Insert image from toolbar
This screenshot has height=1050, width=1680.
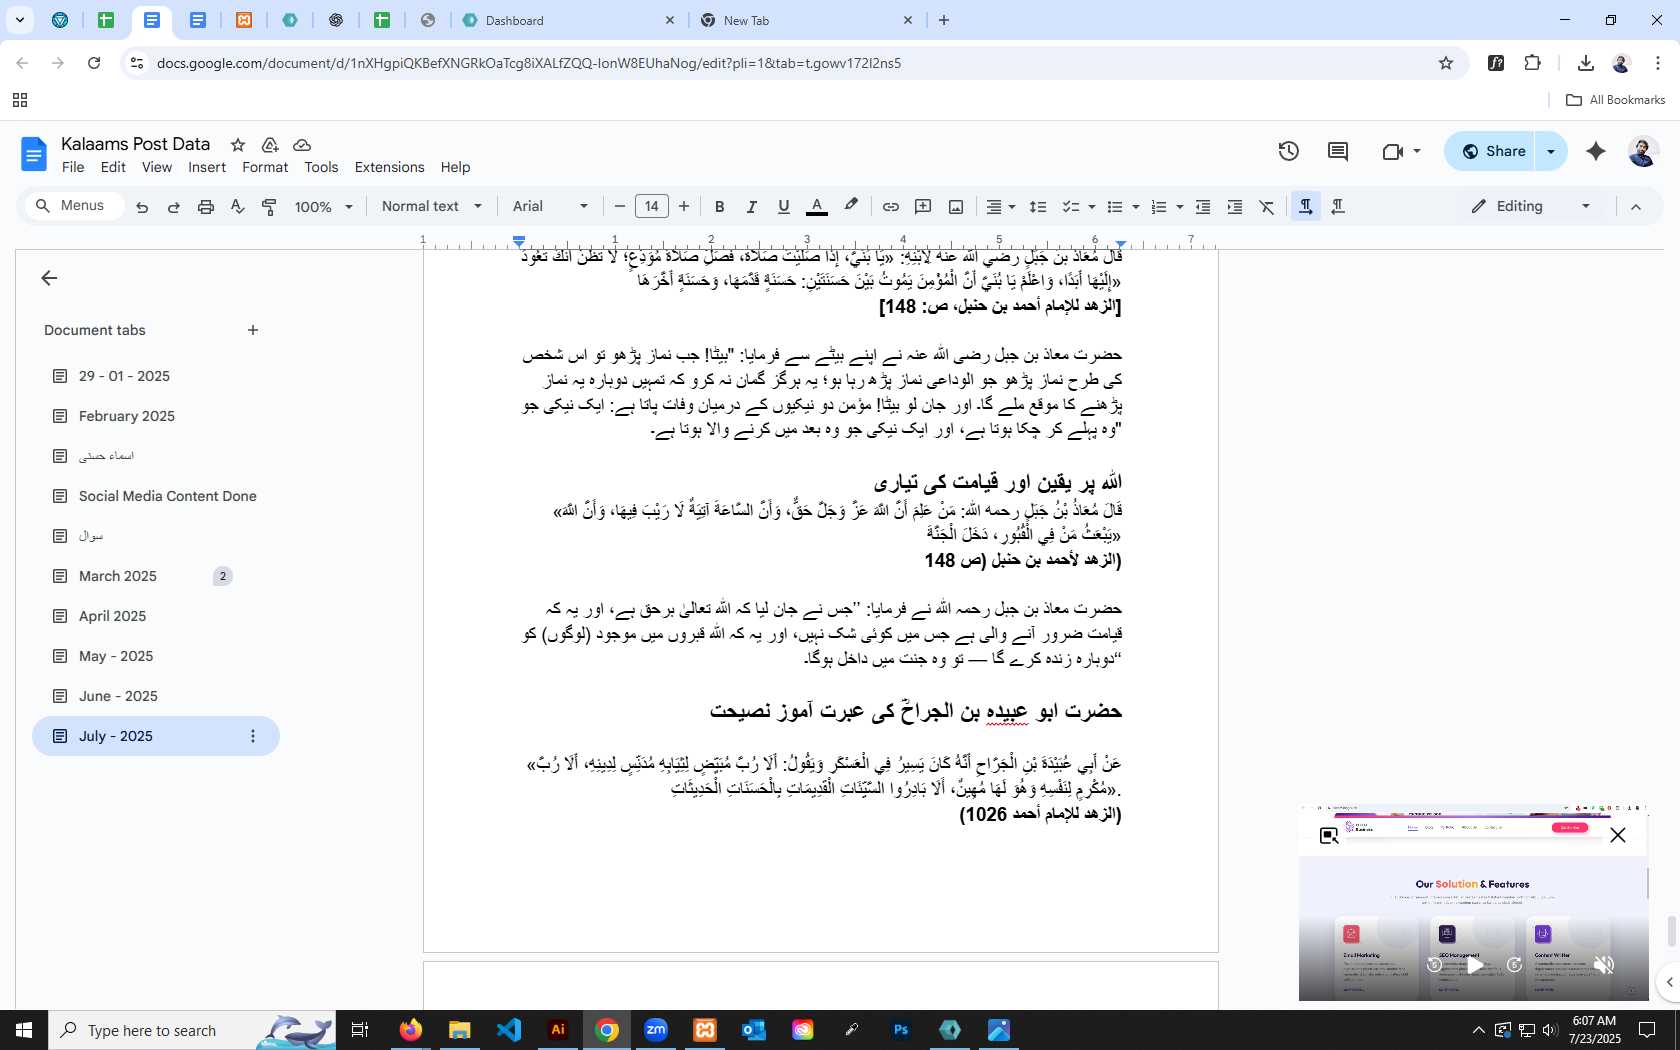click(x=956, y=207)
